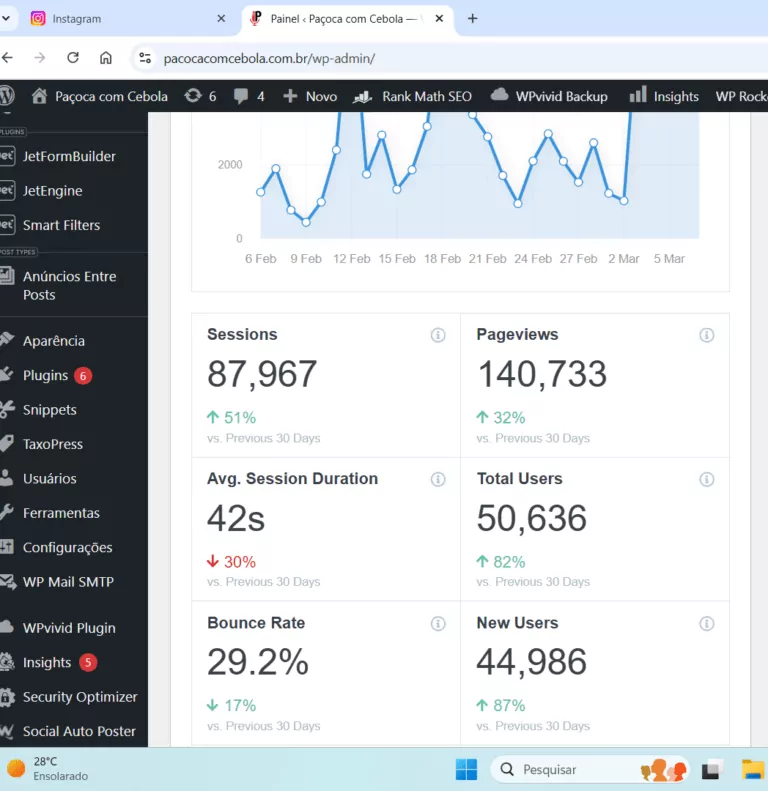Image resolution: width=768 pixels, height=791 pixels.
Task: Open the tab list dropdown arrow
Action: click(x=7, y=18)
